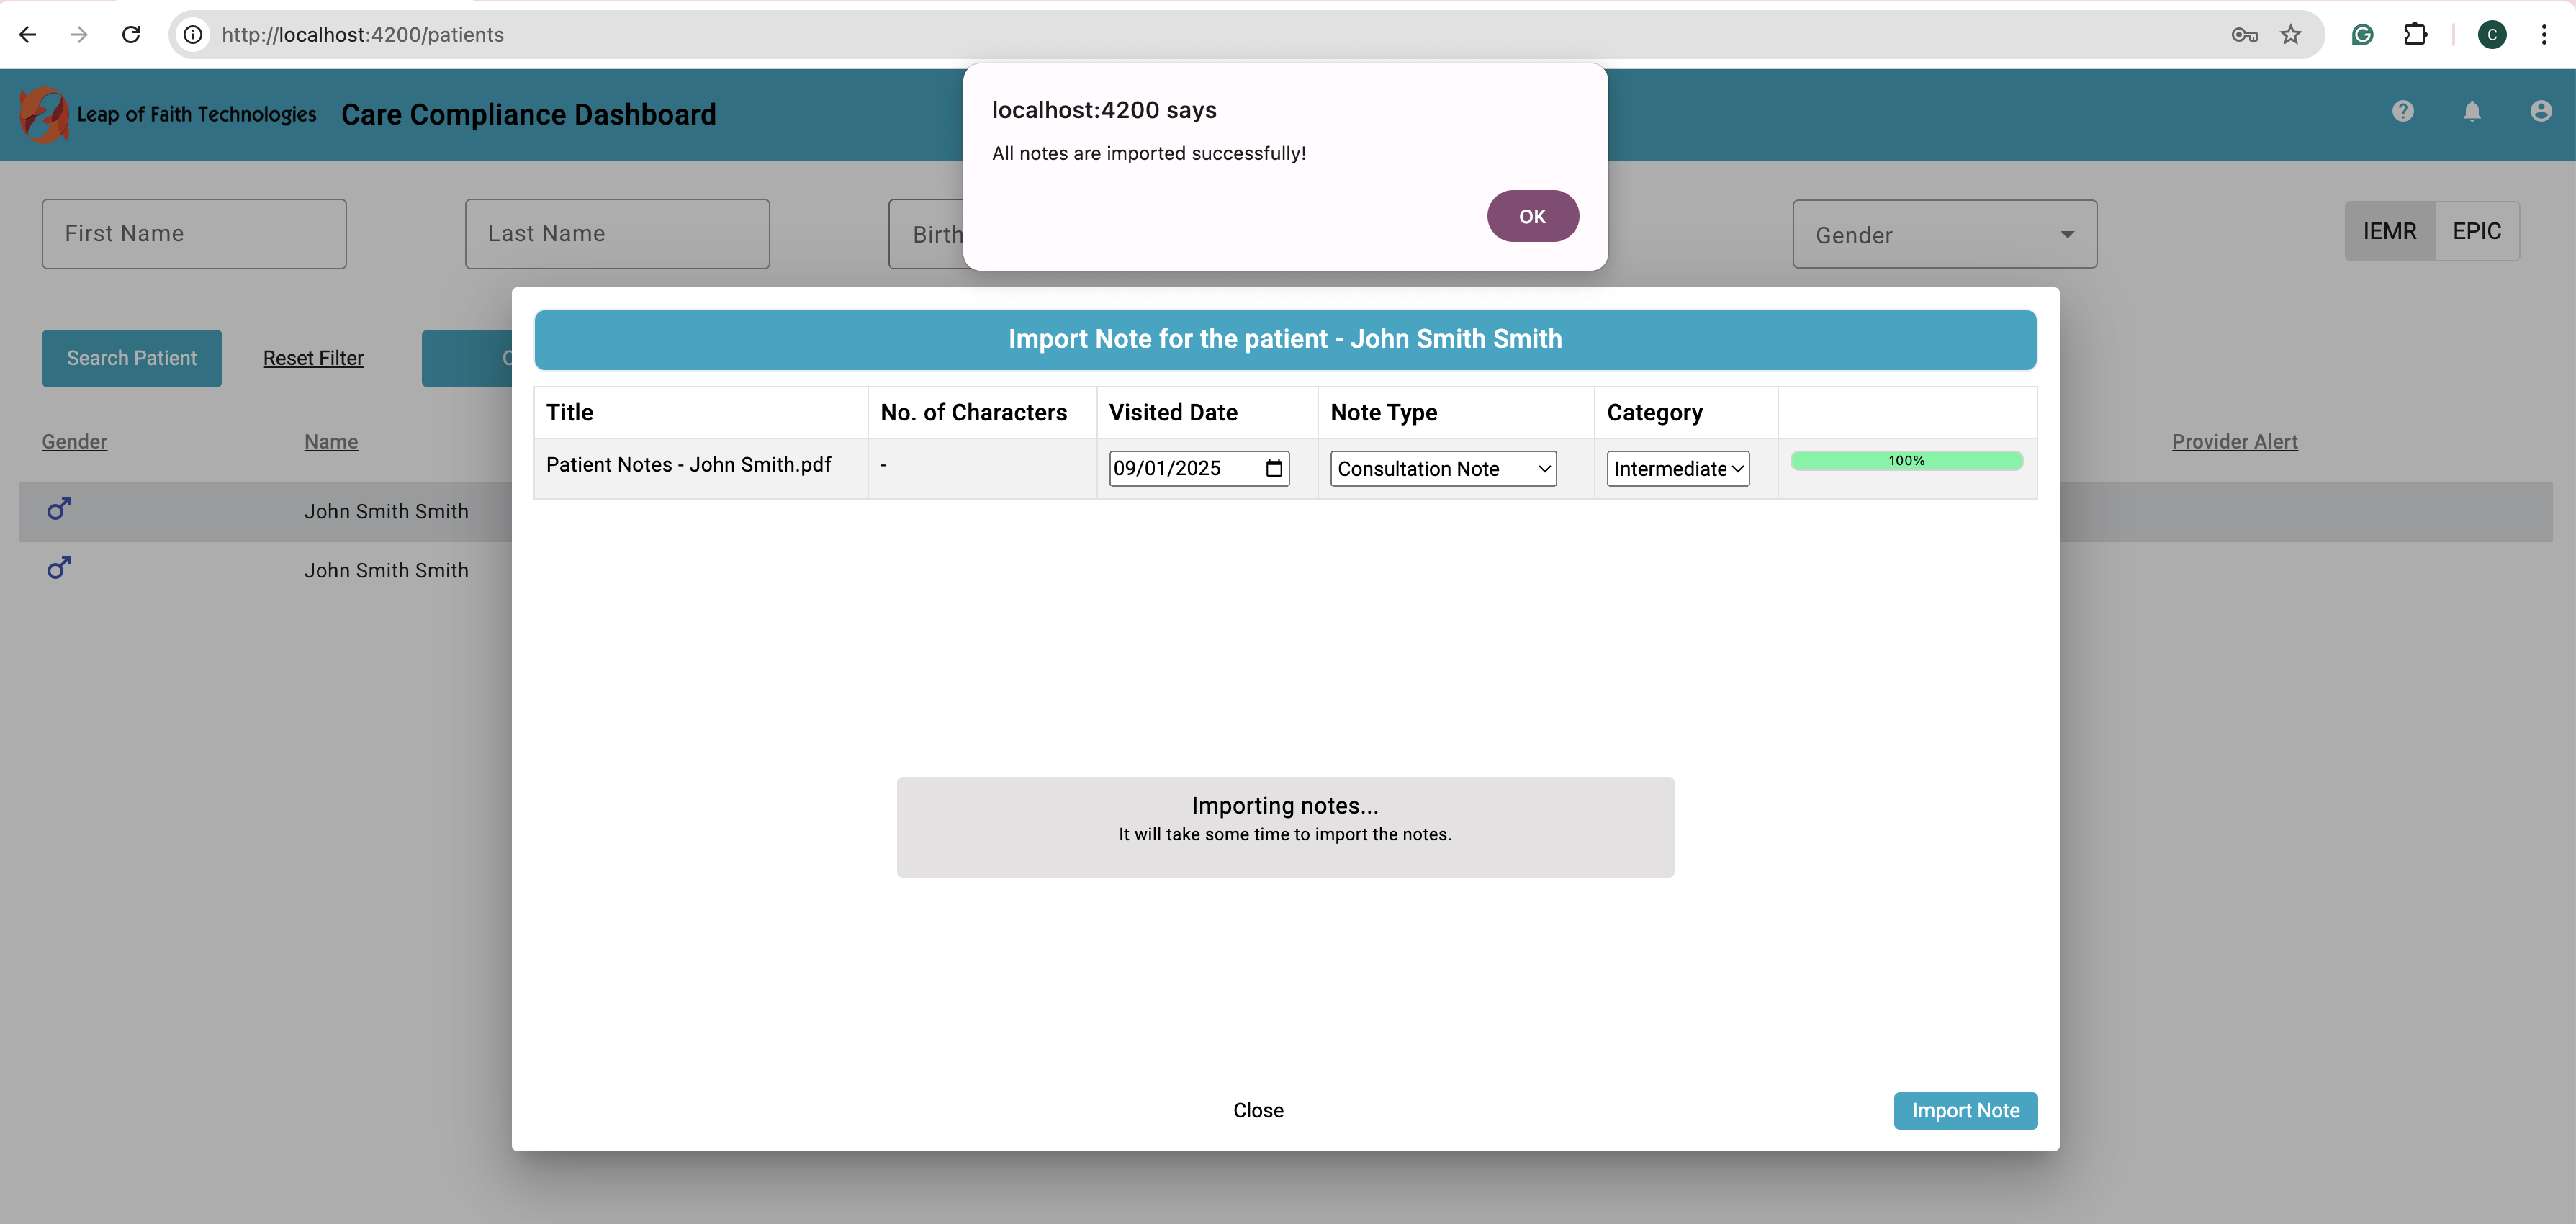
Task: Click the Grammarly extension icon
Action: click(2362, 35)
